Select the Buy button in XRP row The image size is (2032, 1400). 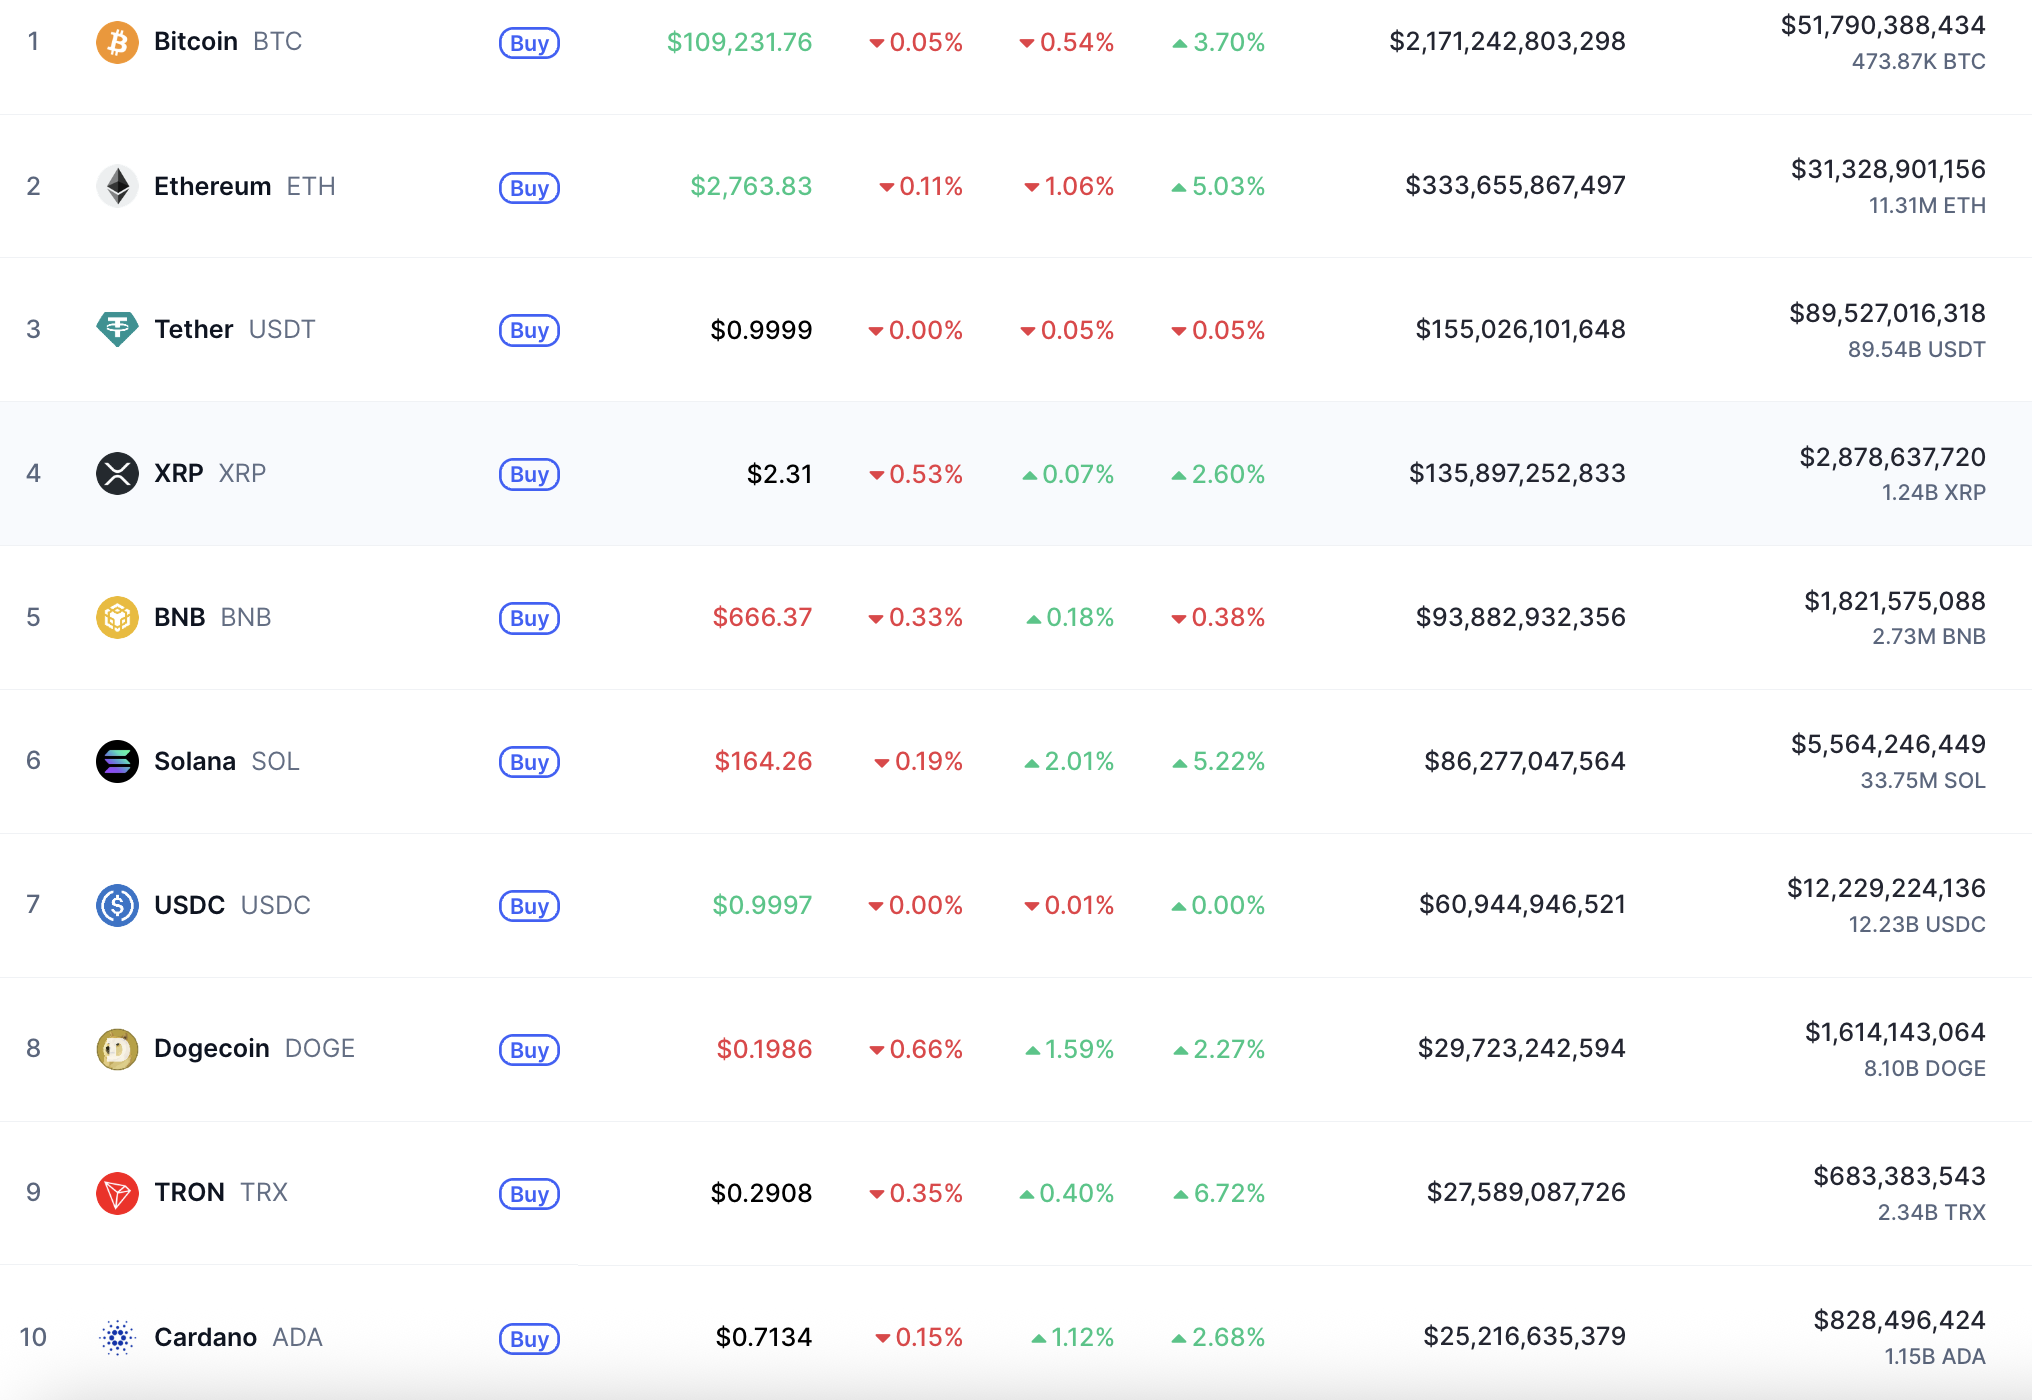coord(529,474)
